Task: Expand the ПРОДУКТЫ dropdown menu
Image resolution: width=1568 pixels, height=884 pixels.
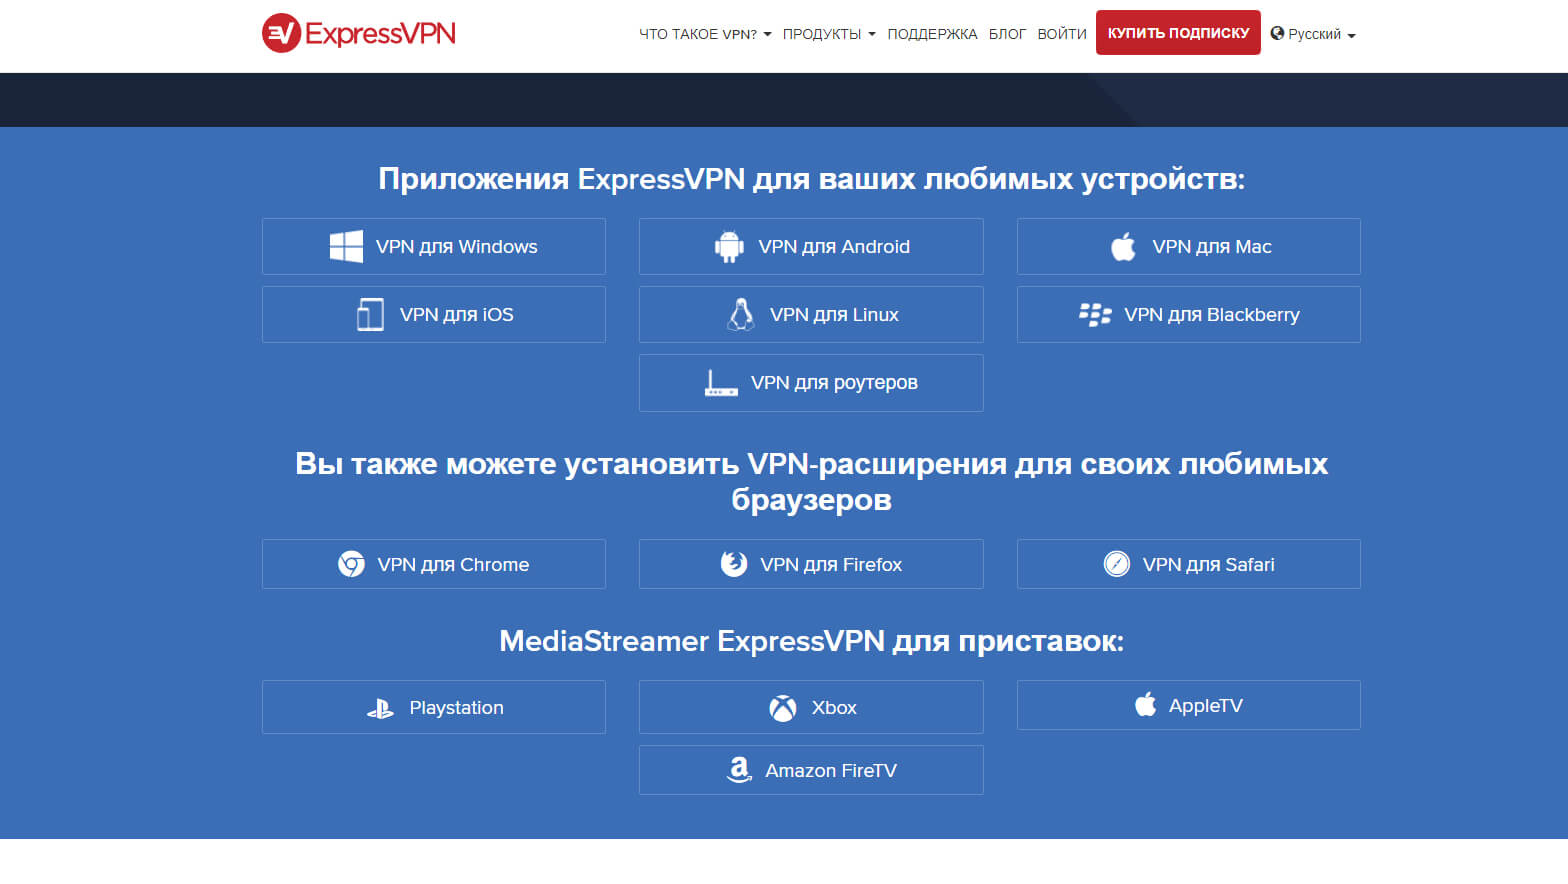Action: [829, 34]
